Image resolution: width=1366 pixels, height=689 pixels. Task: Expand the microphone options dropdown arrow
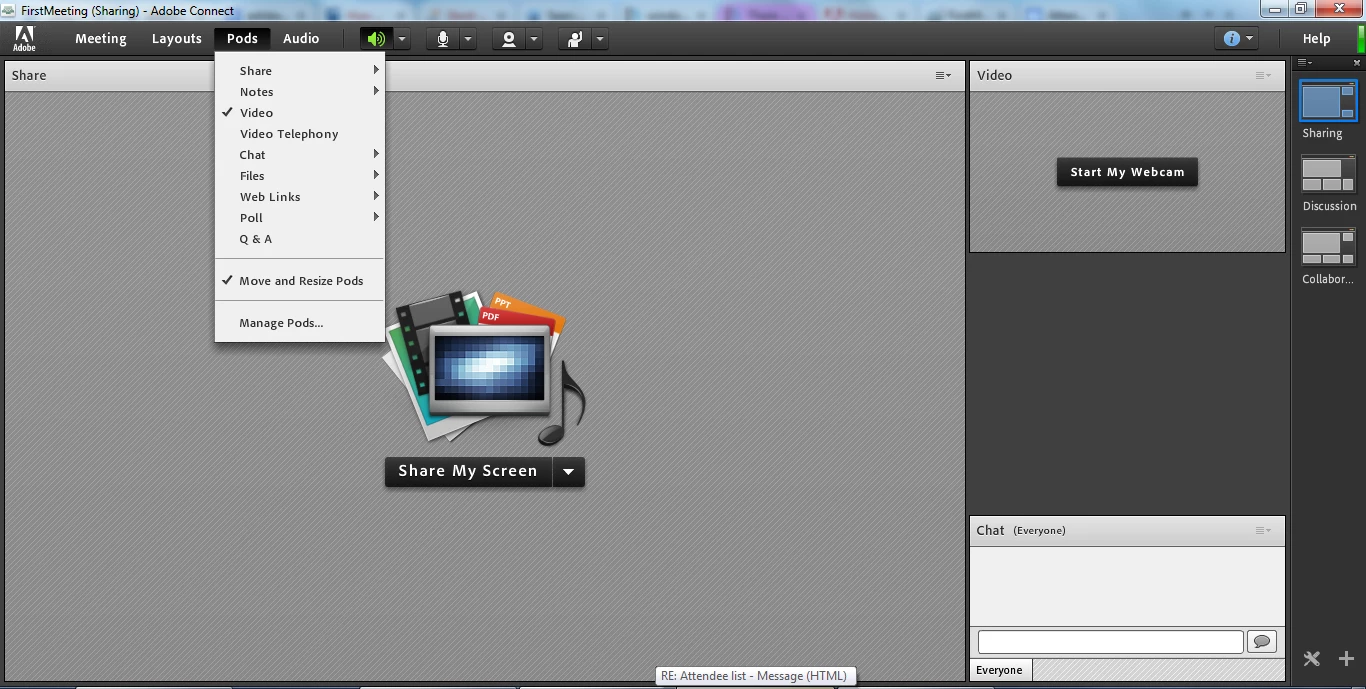(467, 39)
